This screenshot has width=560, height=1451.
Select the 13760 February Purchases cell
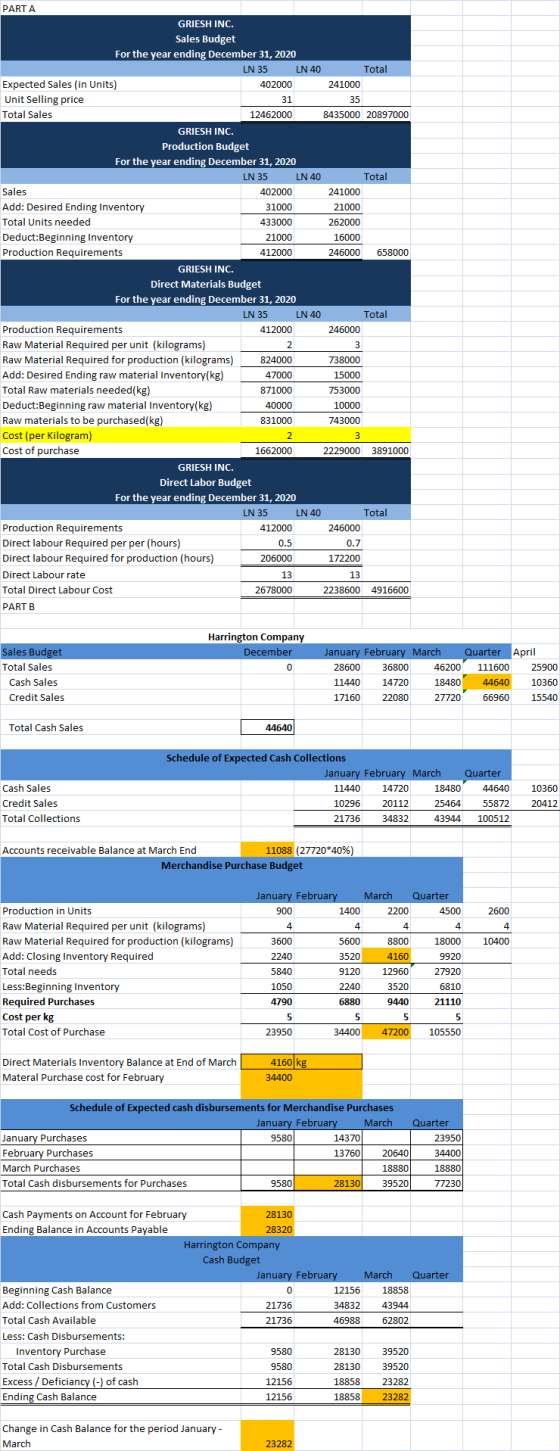(x=345, y=1154)
